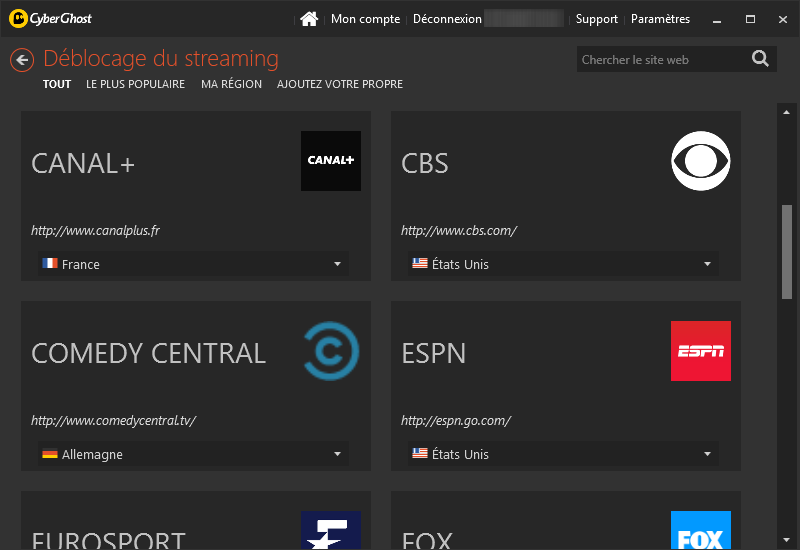Open the Eurosport star logo
The height and width of the screenshot is (550, 800).
tap(331, 530)
